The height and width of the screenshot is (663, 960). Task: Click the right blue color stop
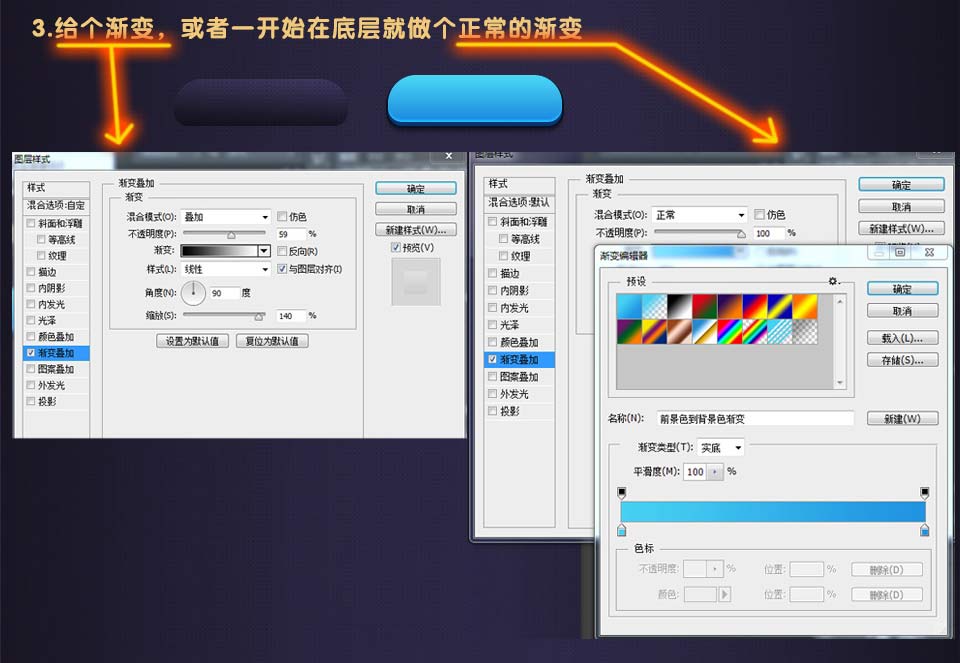coord(924,529)
